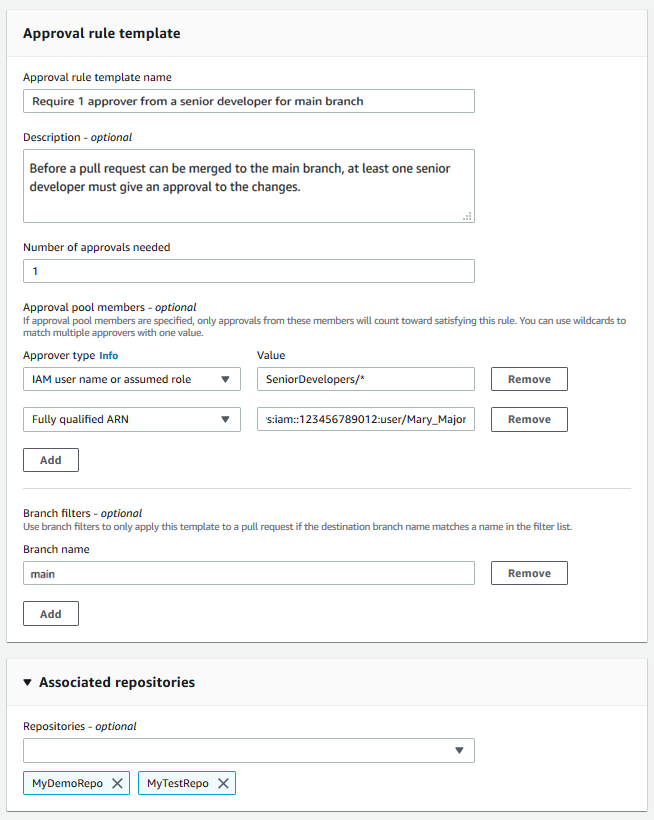Select the approval rule template name field
The image size is (654, 820).
pos(248,101)
